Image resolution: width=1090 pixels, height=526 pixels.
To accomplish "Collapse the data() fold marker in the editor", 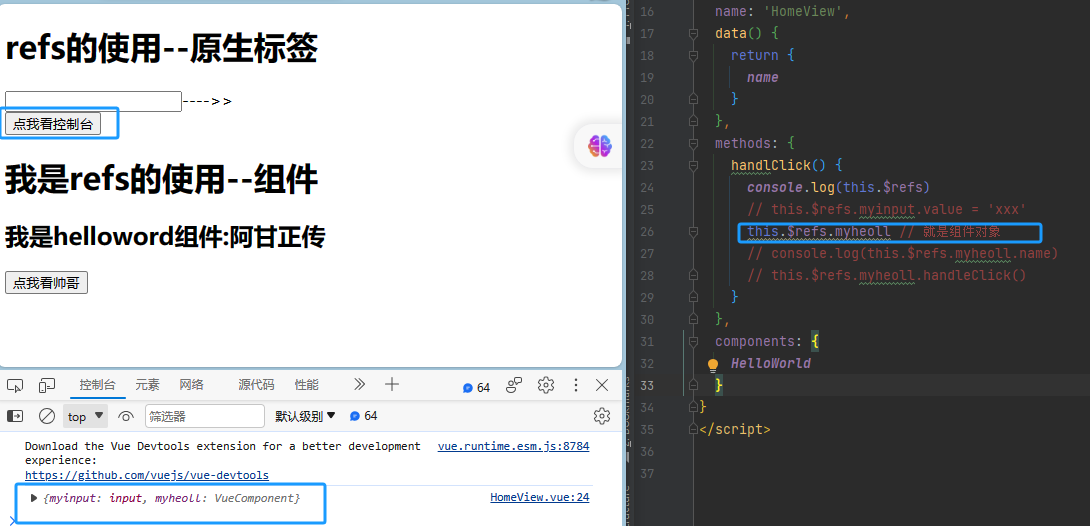I will [x=693, y=33].
